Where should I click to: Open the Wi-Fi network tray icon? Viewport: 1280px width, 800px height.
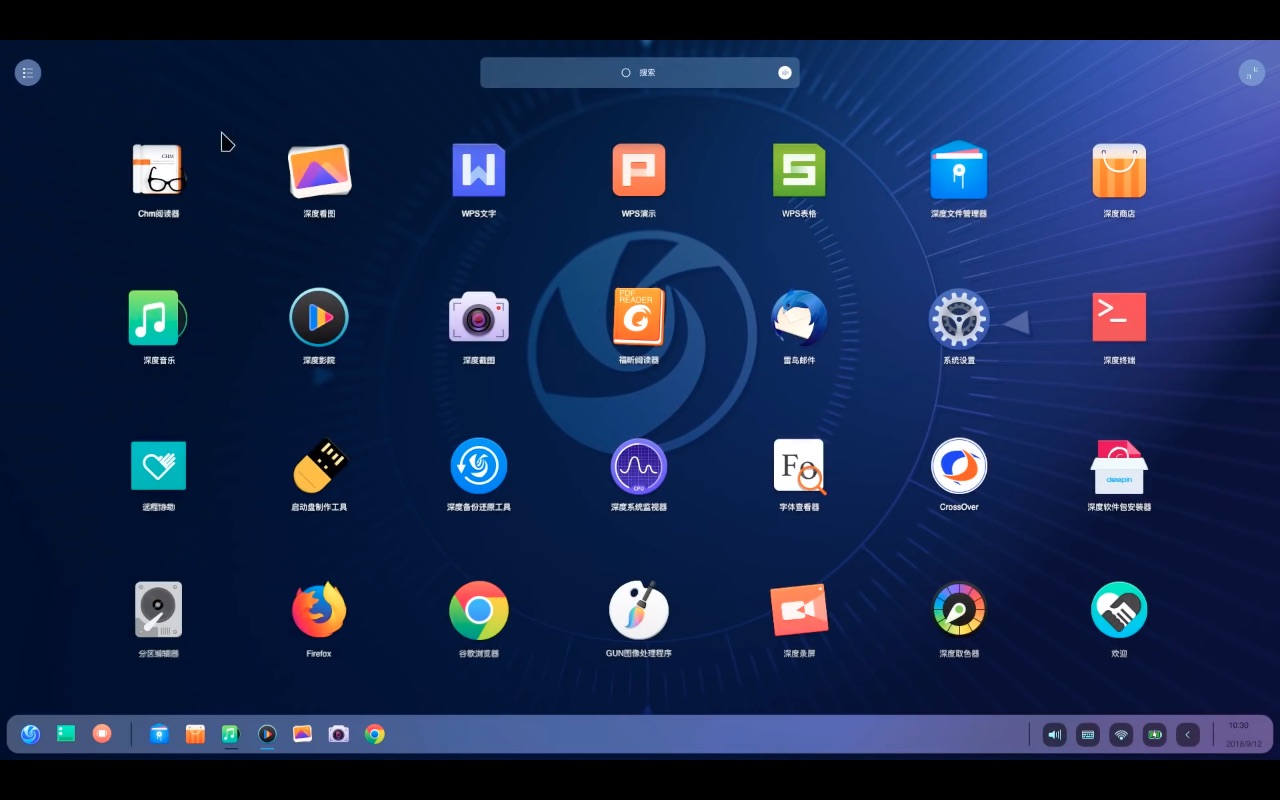coord(1121,735)
